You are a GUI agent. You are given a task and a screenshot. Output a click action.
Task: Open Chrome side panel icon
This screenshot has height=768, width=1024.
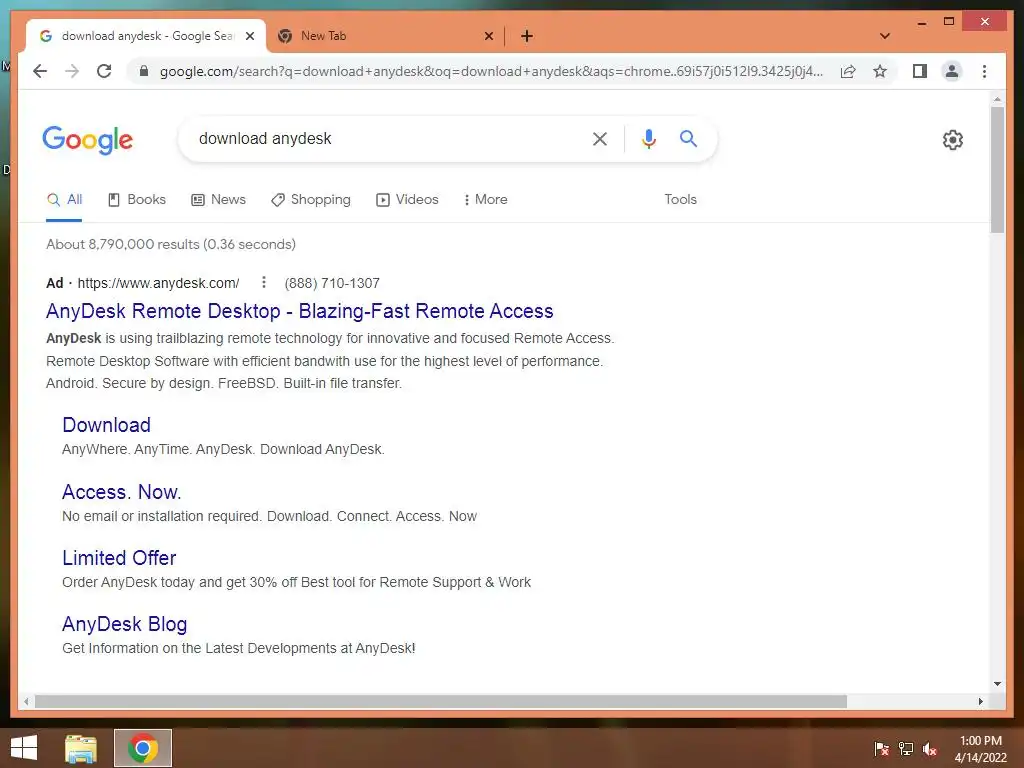pyautogui.click(x=920, y=71)
